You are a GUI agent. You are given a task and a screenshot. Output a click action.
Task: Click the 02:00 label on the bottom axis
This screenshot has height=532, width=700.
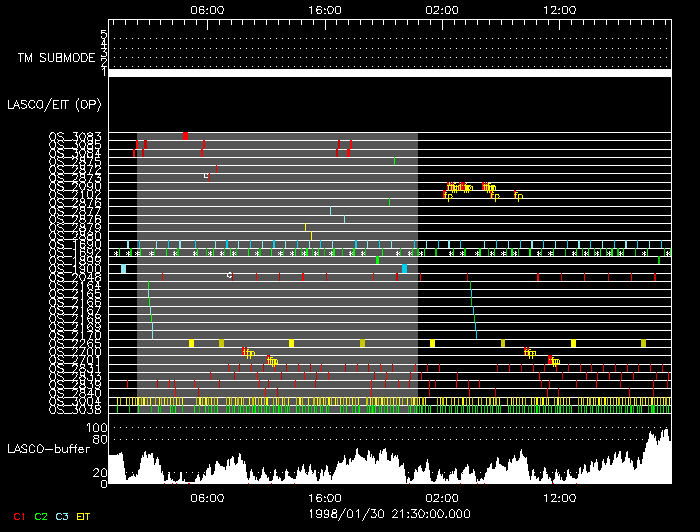pyautogui.click(x=441, y=497)
